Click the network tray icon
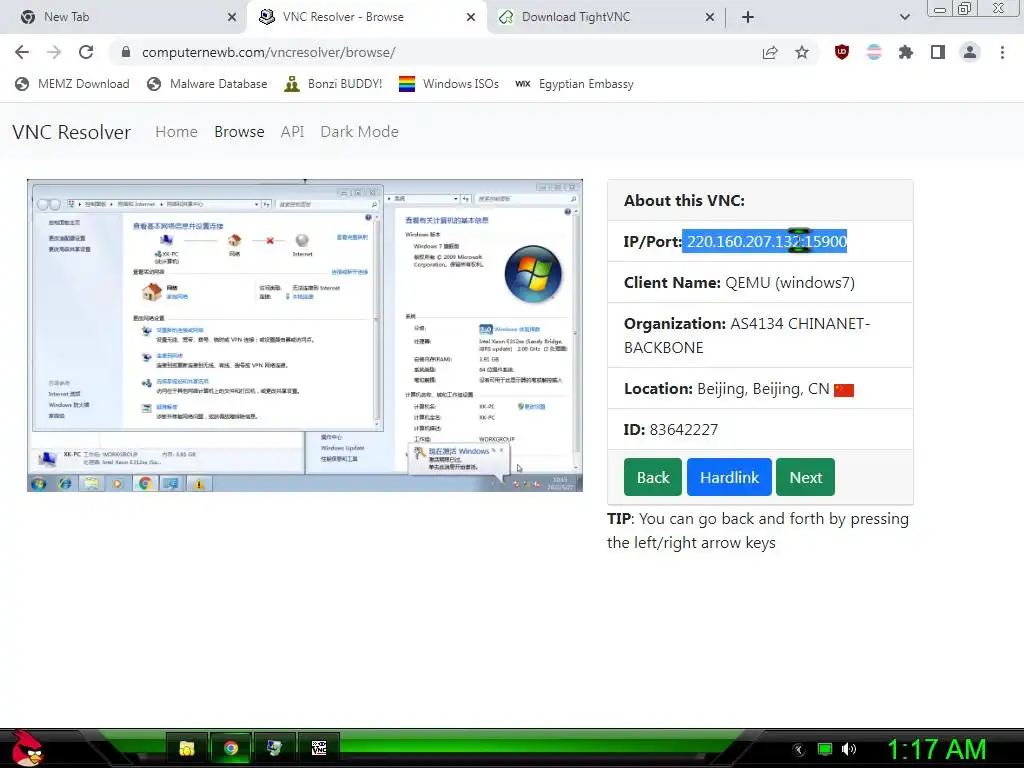This screenshot has height=768, width=1024. pos(825,750)
